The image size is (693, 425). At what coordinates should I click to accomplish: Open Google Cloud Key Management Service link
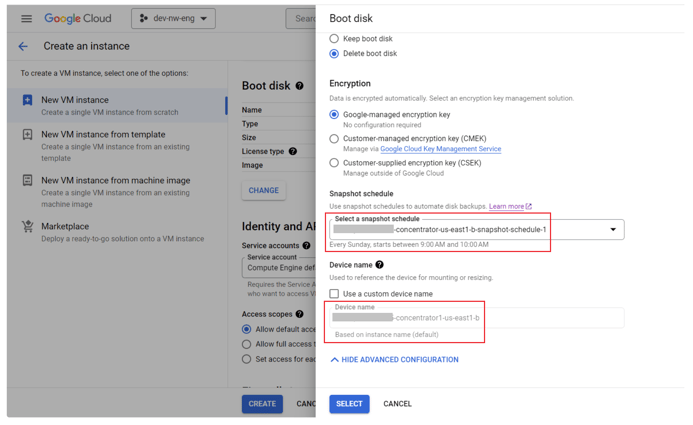tap(440, 149)
